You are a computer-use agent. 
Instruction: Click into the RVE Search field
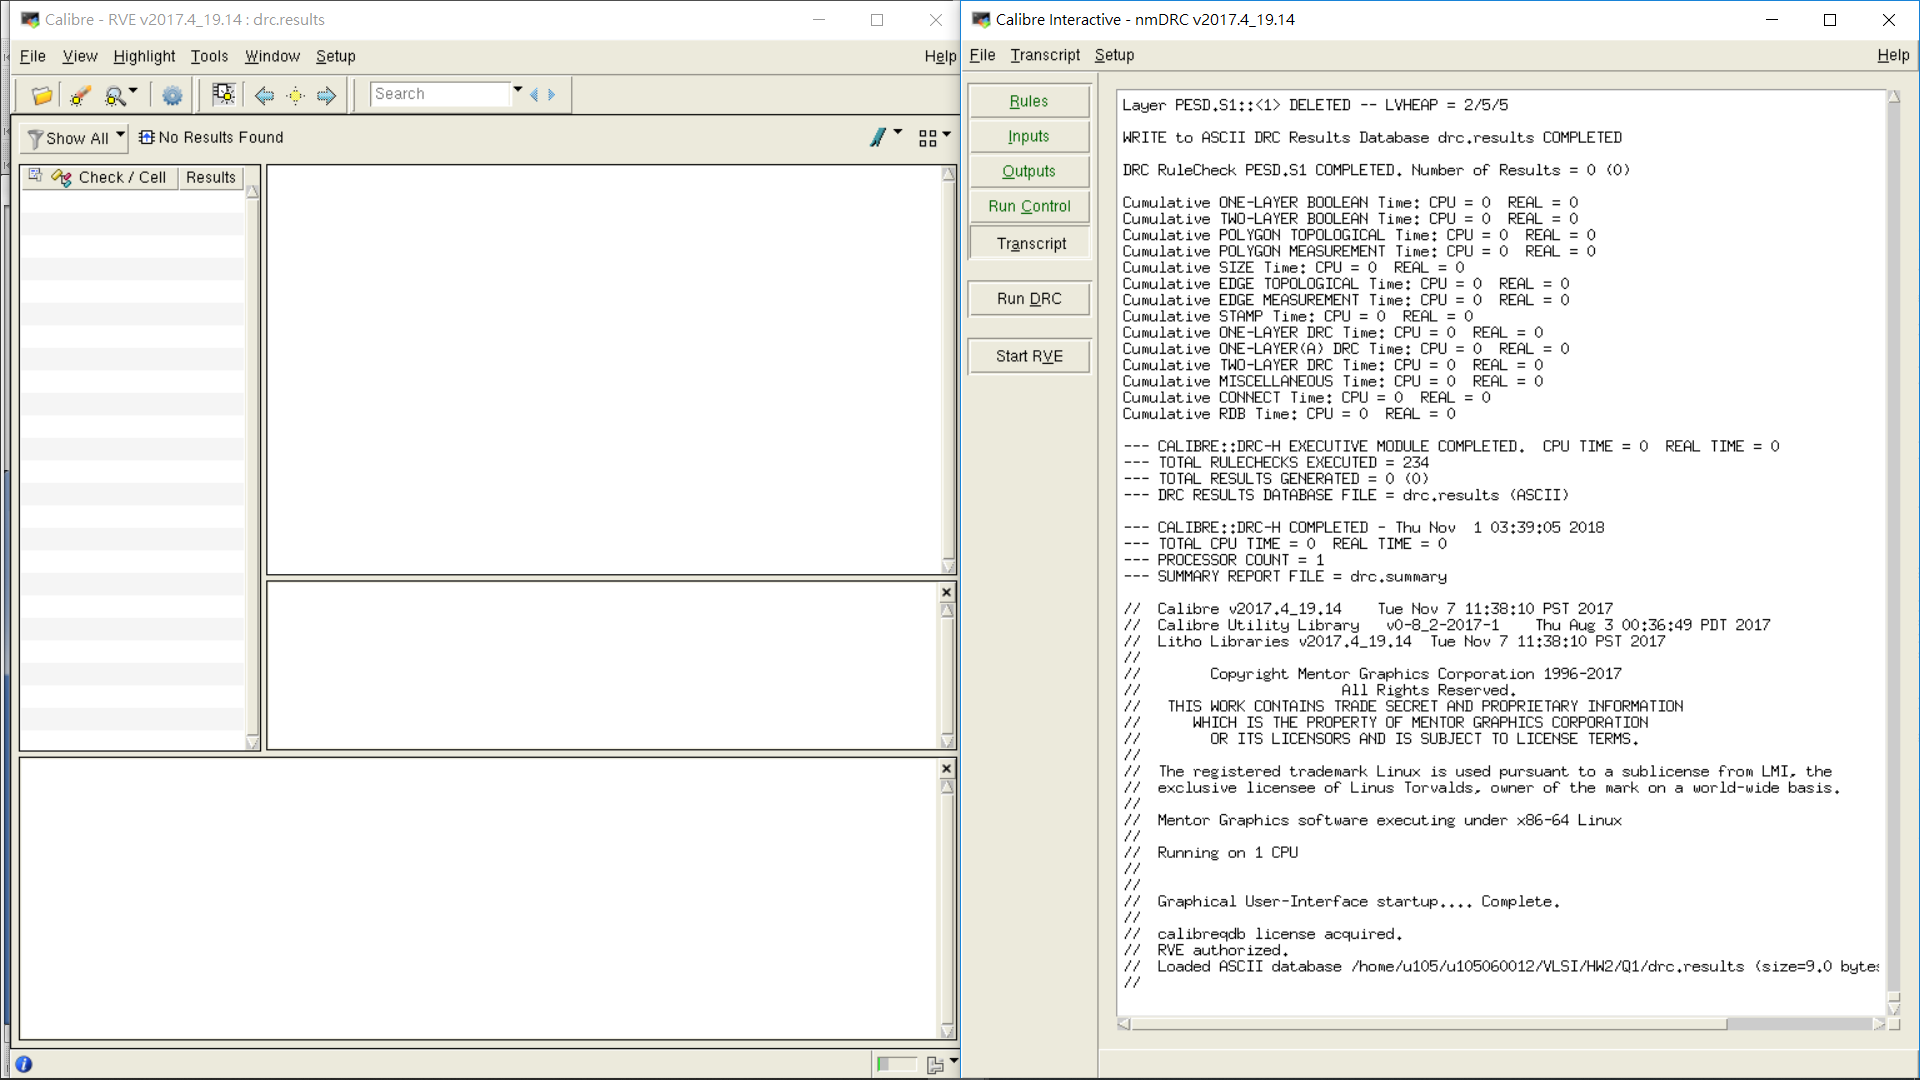(x=440, y=94)
